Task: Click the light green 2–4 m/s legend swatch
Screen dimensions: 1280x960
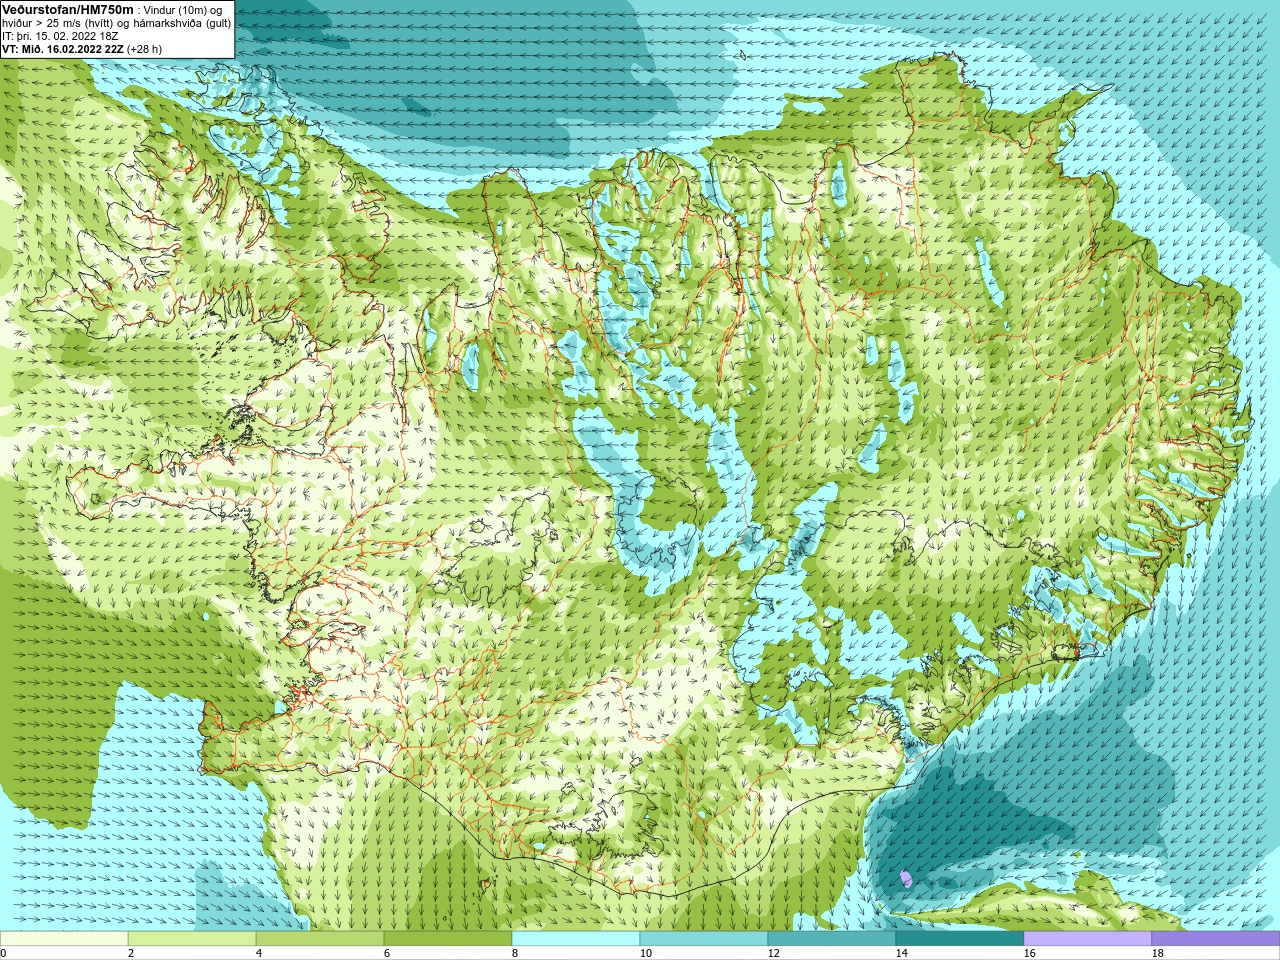Action: point(192,939)
